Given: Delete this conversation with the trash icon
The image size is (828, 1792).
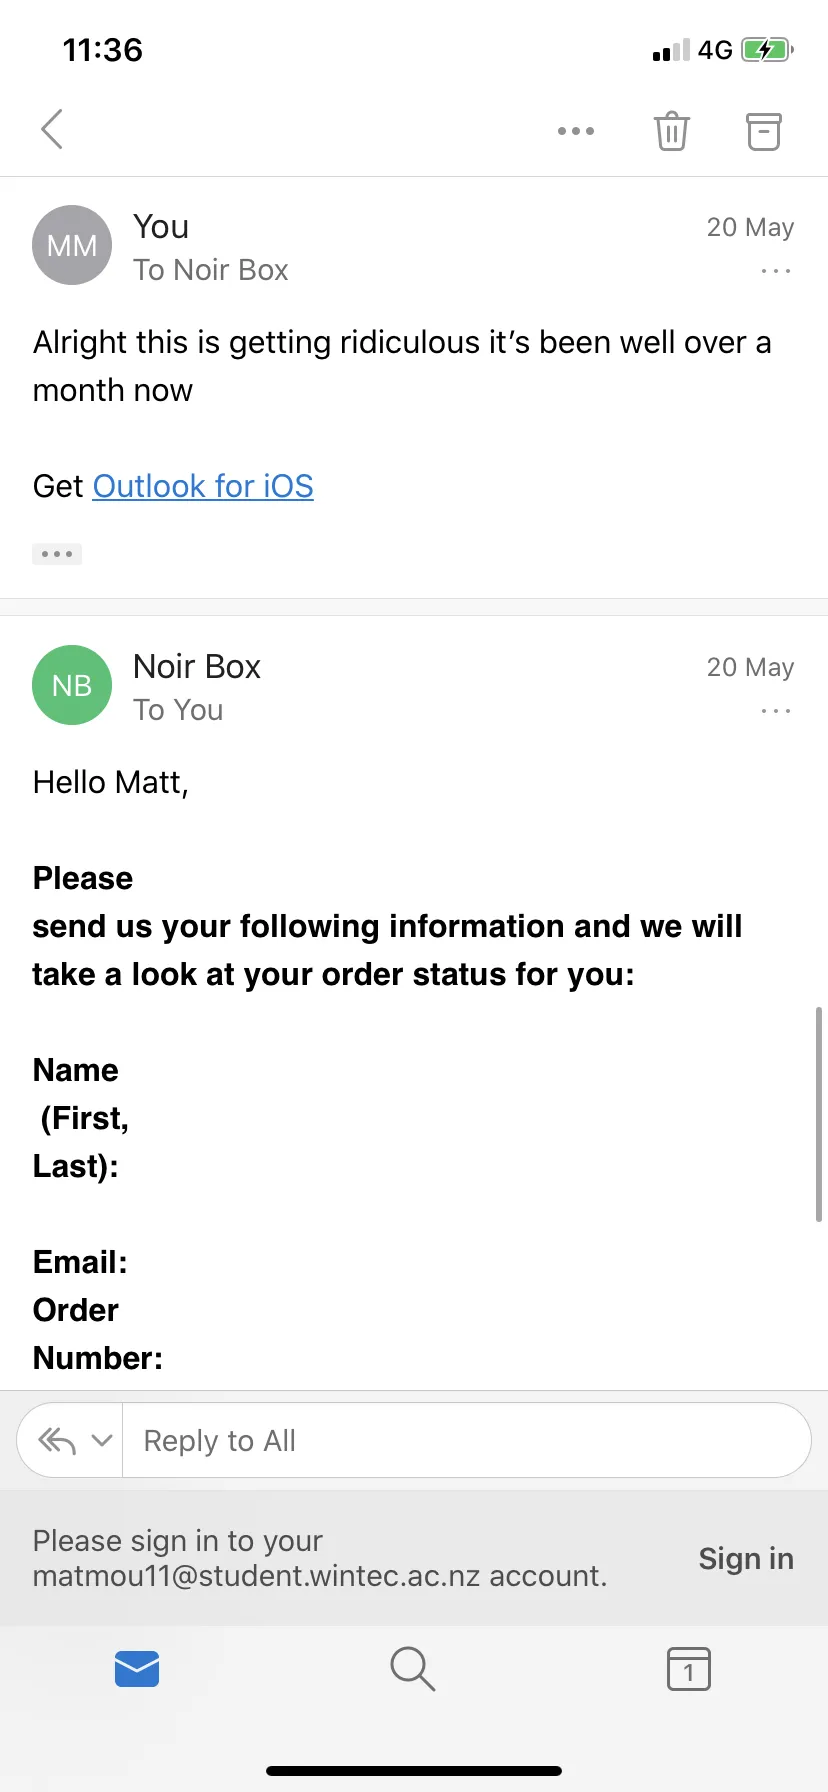Looking at the screenshot, I should click(672, 131).
